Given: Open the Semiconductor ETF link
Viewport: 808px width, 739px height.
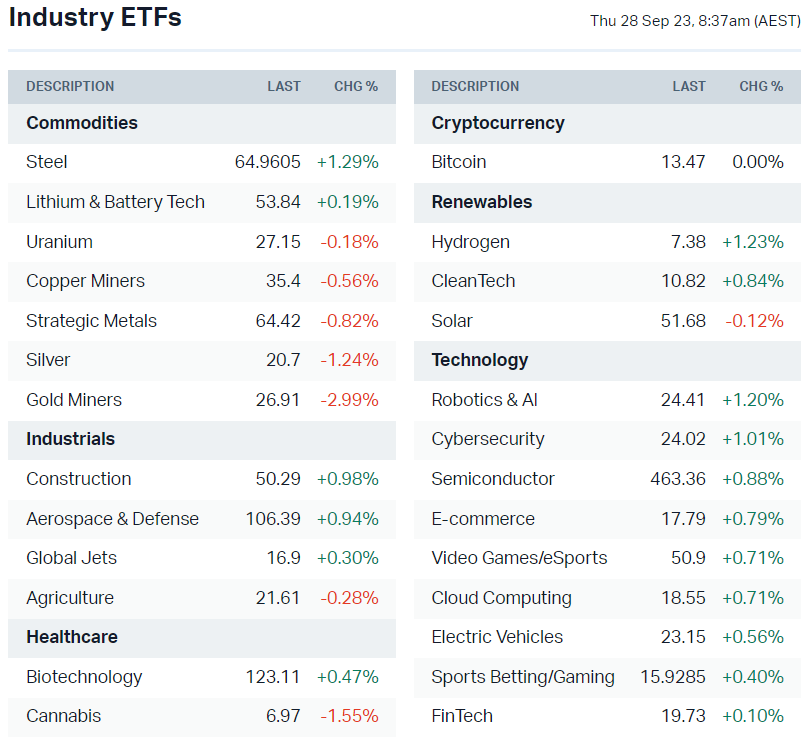Looking at the screenshot, I should tap(493, 479).
